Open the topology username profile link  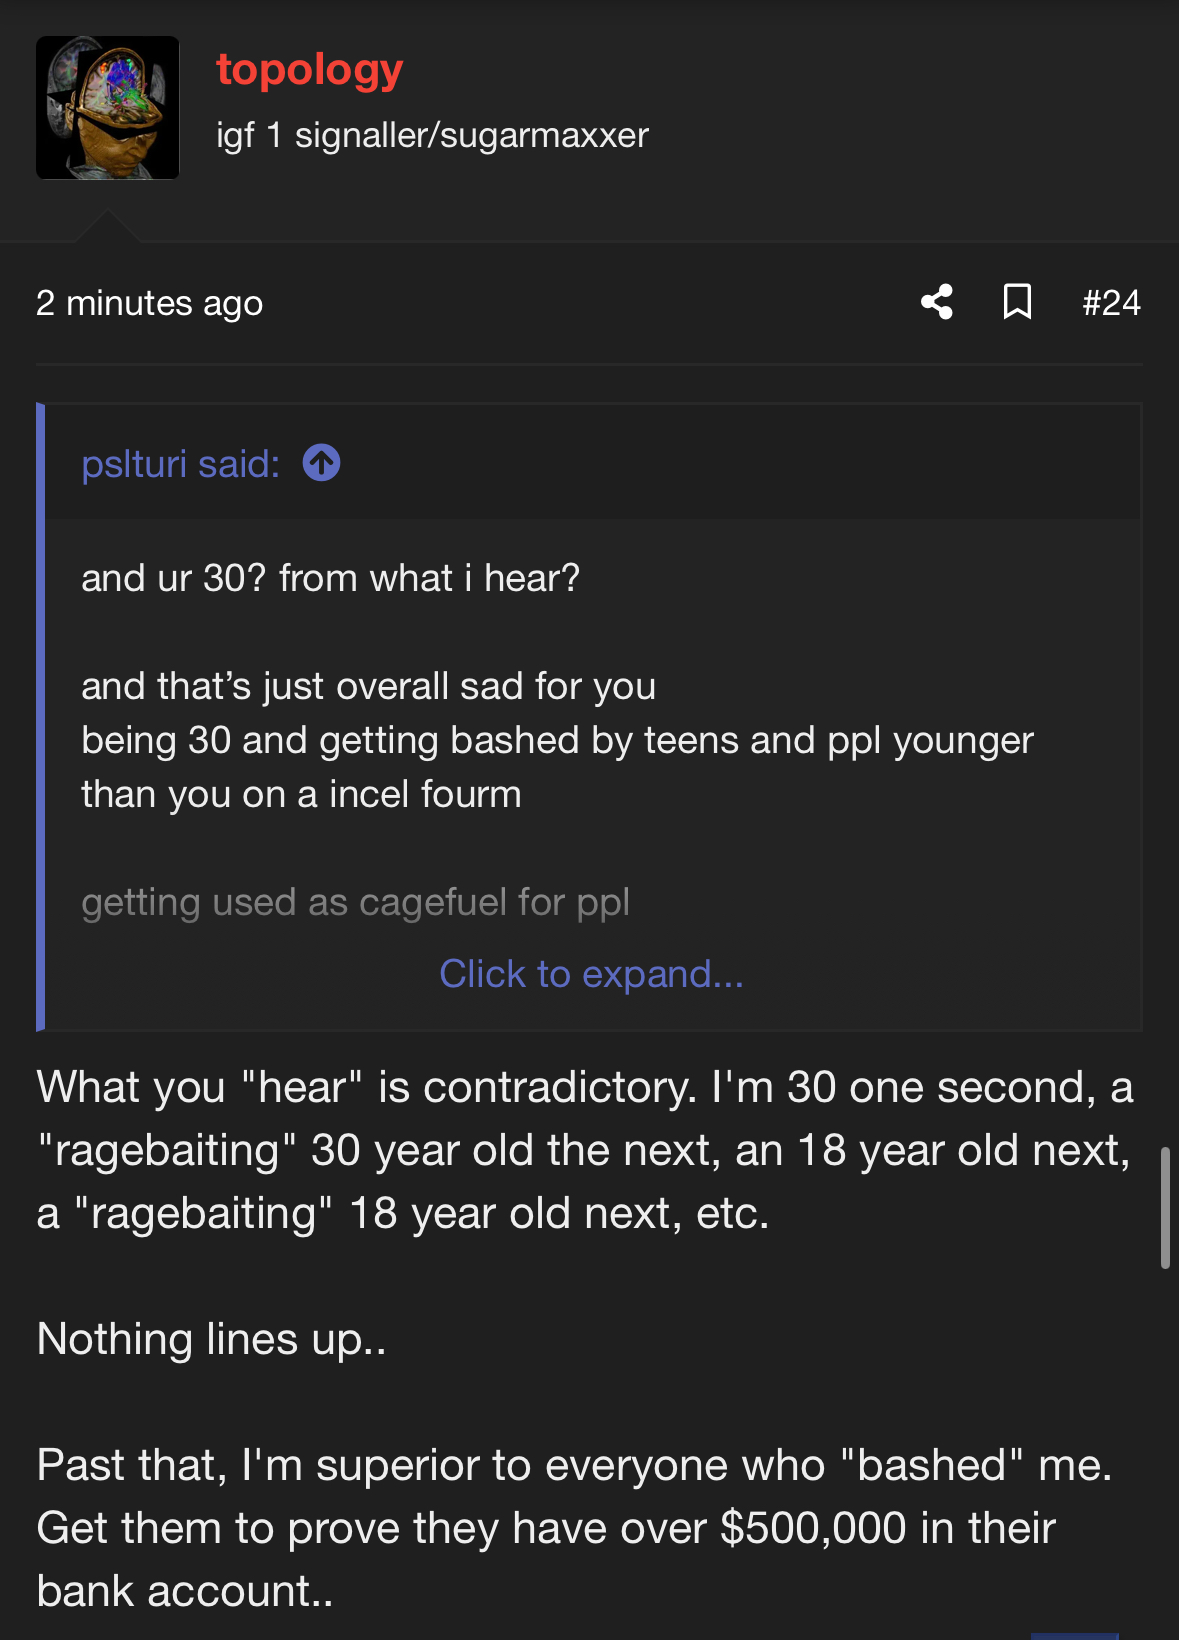point(309,70)
